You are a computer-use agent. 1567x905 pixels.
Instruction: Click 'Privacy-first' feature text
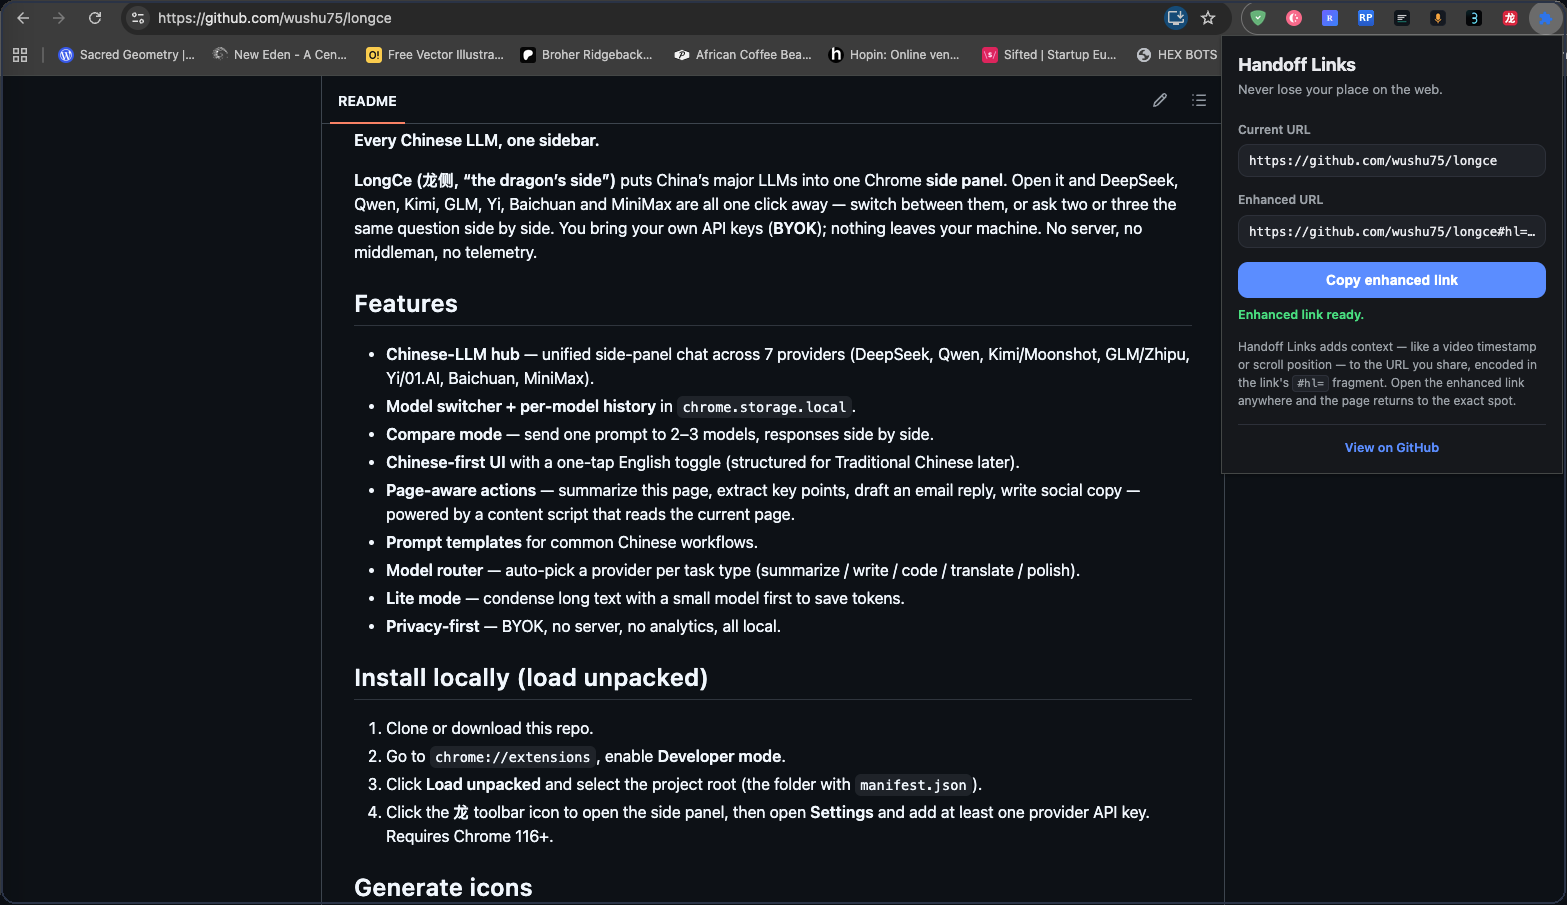click(x=433, y=626)
